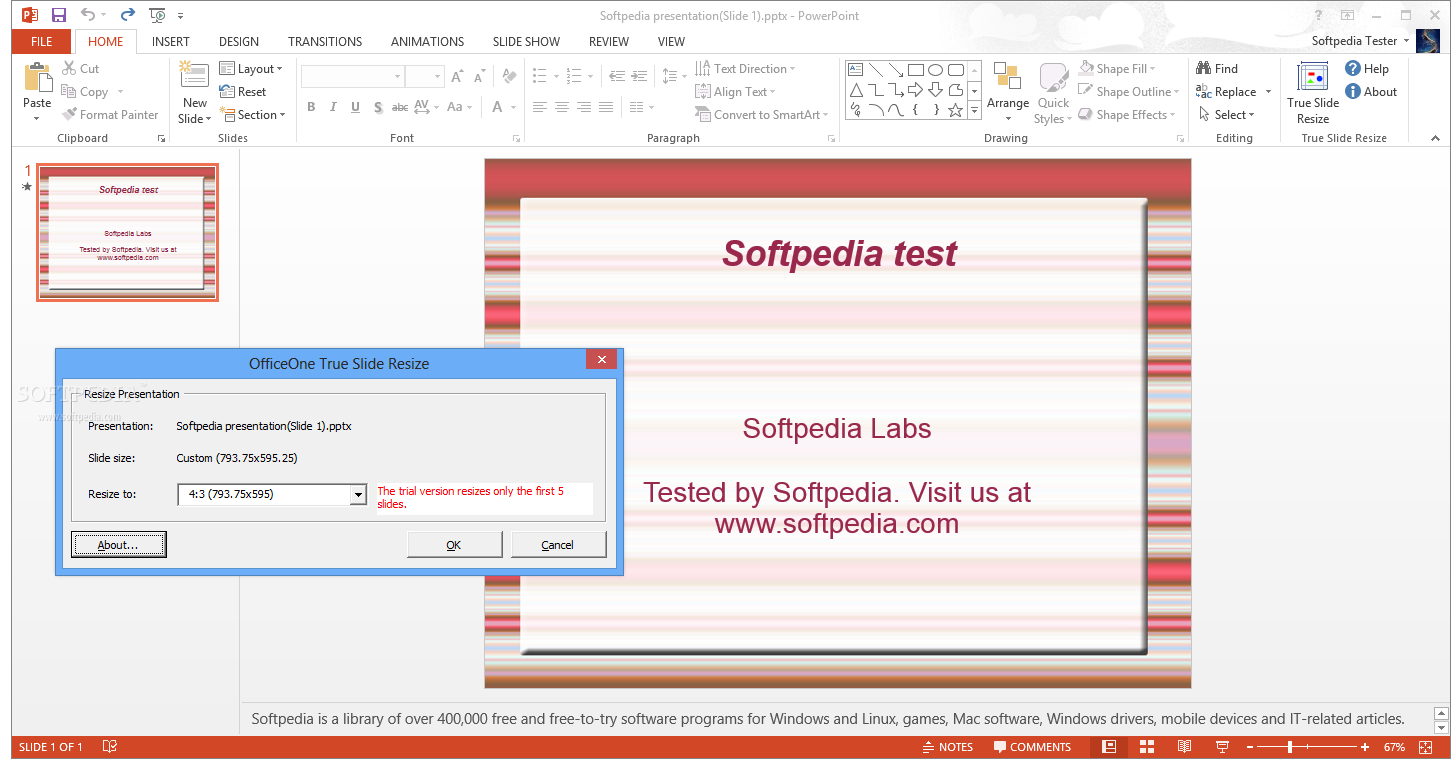The height and width of the screenshot is (759, 1451).
Task: Switch to Normal view in the status bar
Action: 1109,747
